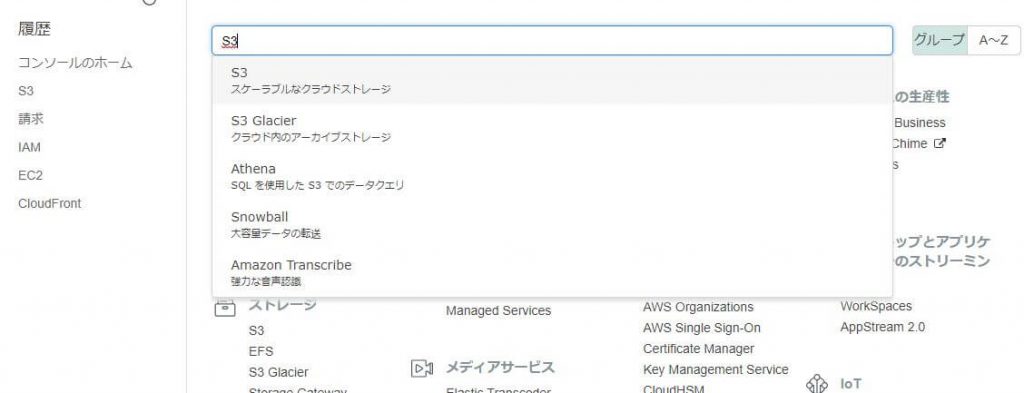
Task: Open AppStream 2.0 link
Action: pos(882,327)
